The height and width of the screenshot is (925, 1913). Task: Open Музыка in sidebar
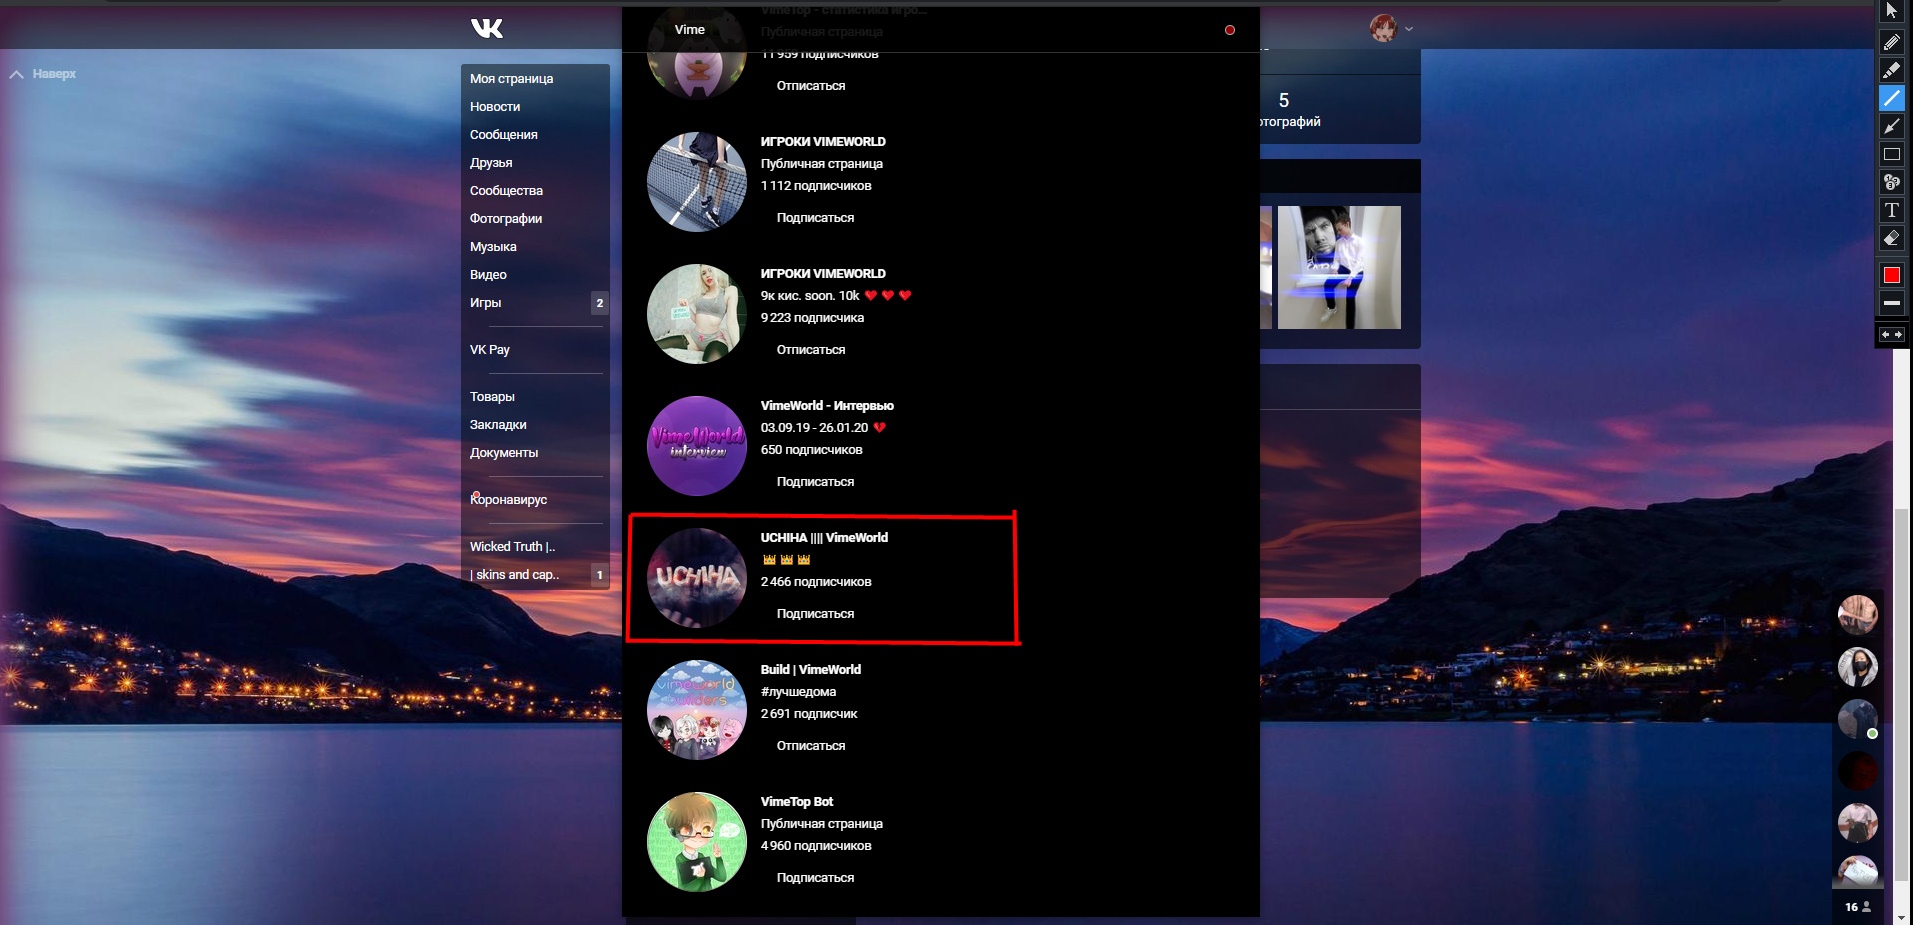pos(493,246)
